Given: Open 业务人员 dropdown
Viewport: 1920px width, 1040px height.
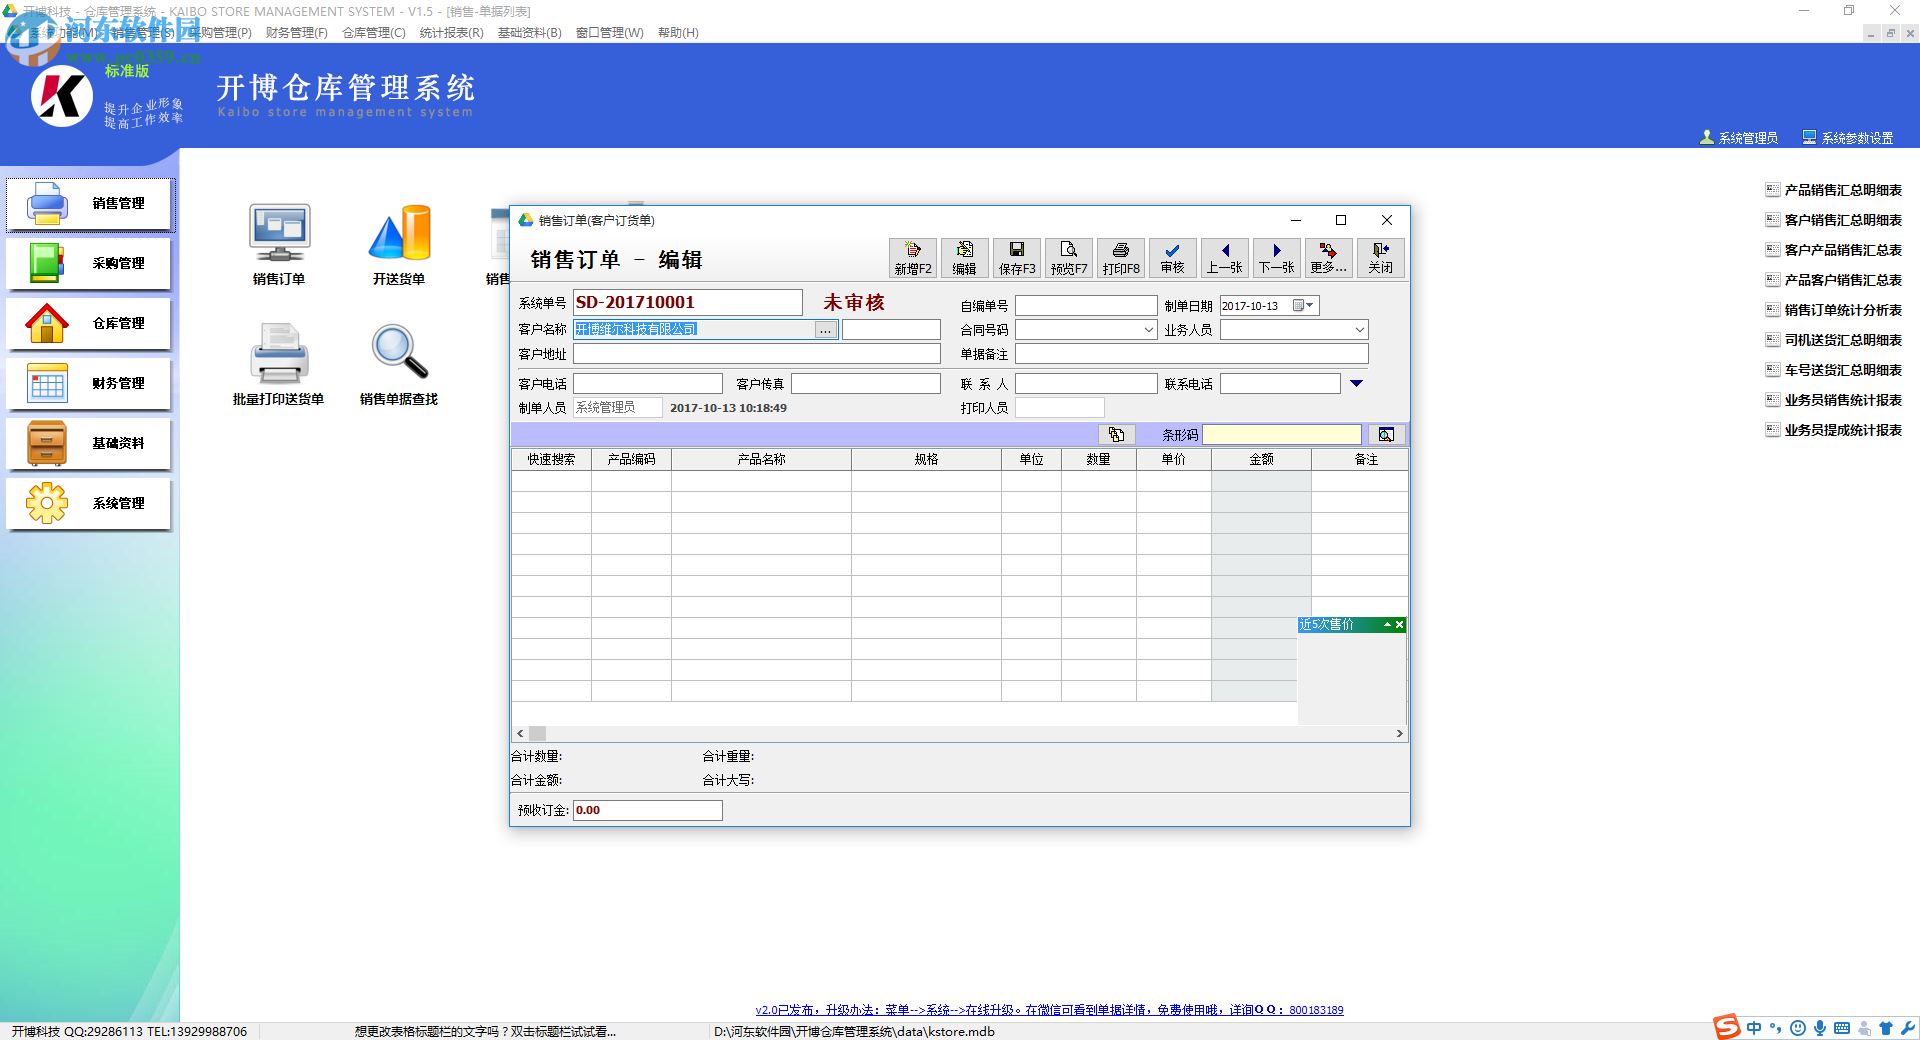Looking at the screenshot, I should point(1360,330).
